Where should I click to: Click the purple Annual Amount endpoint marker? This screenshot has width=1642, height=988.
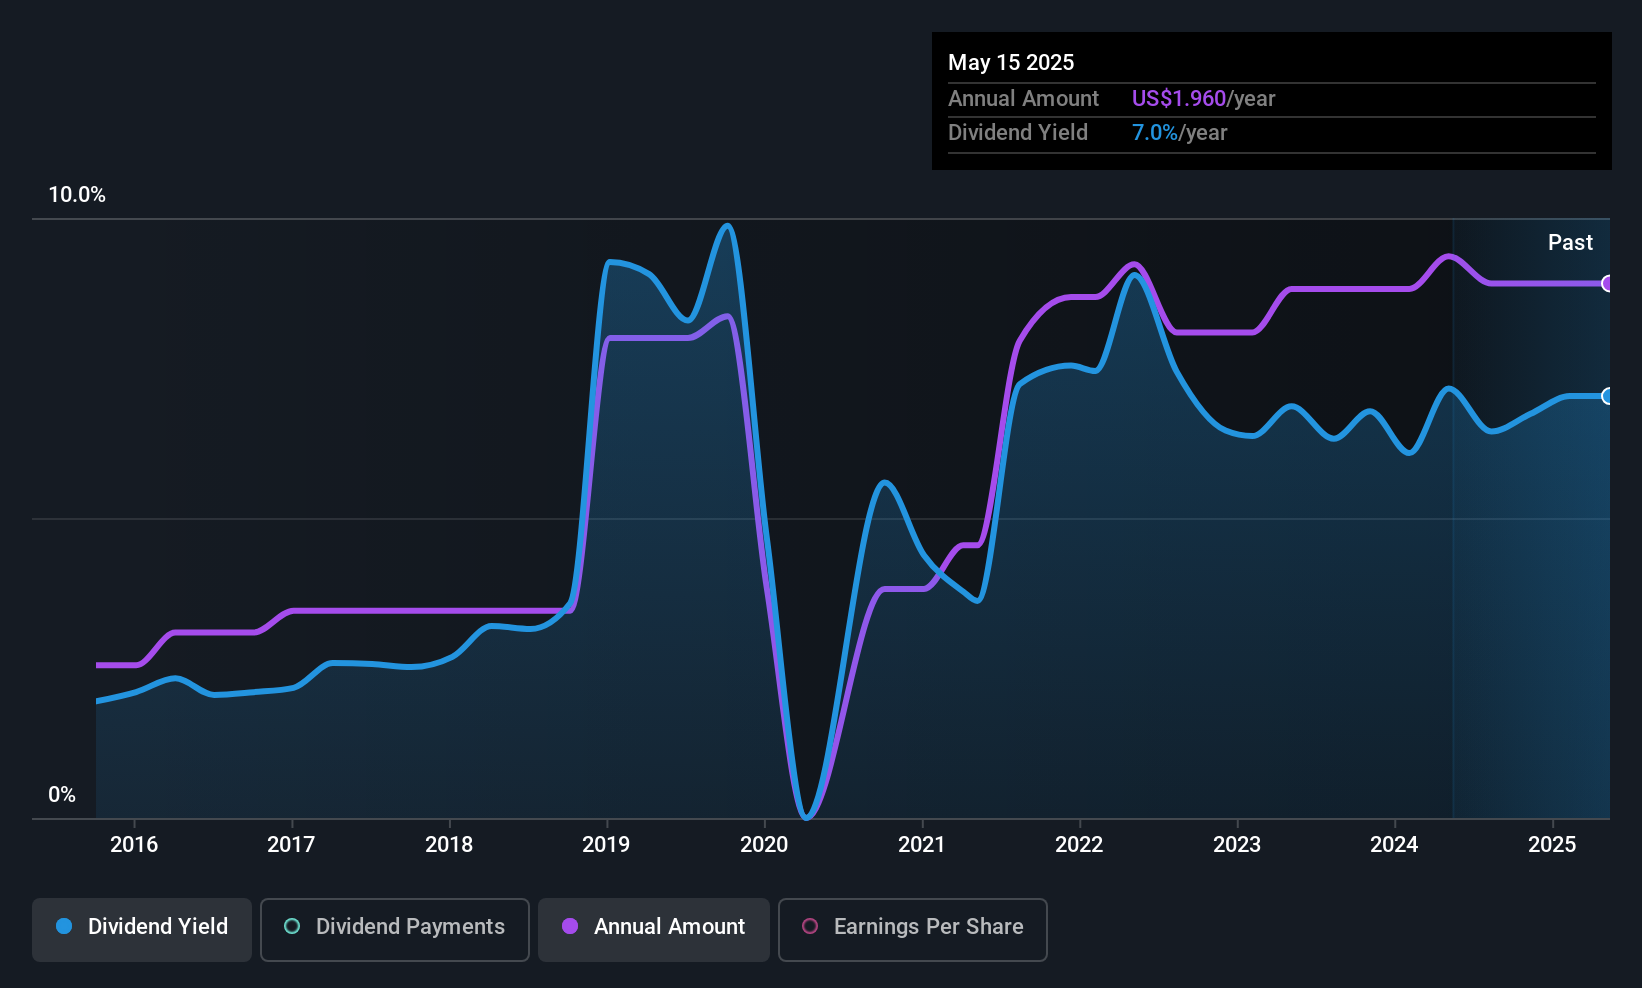[1607, 284]
